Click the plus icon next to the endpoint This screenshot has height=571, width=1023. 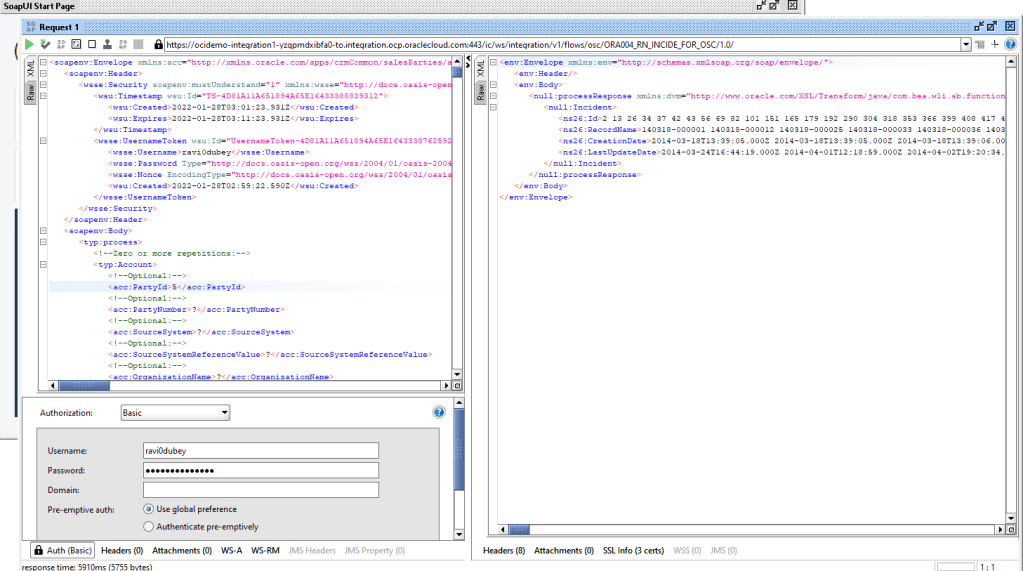click(x=995, y=44)
